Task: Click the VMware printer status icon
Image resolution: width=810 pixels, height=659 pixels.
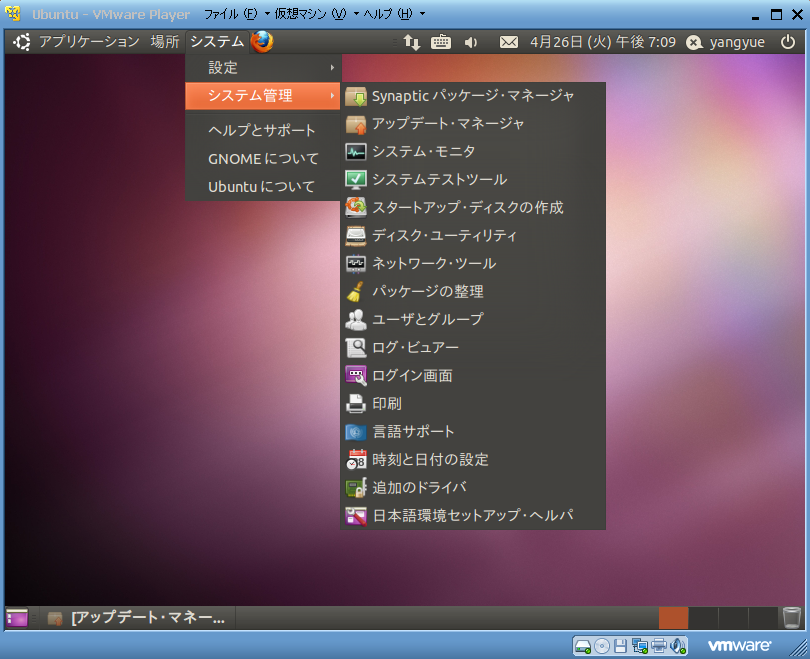Action: pyautogui.click(x=659, y=646)
